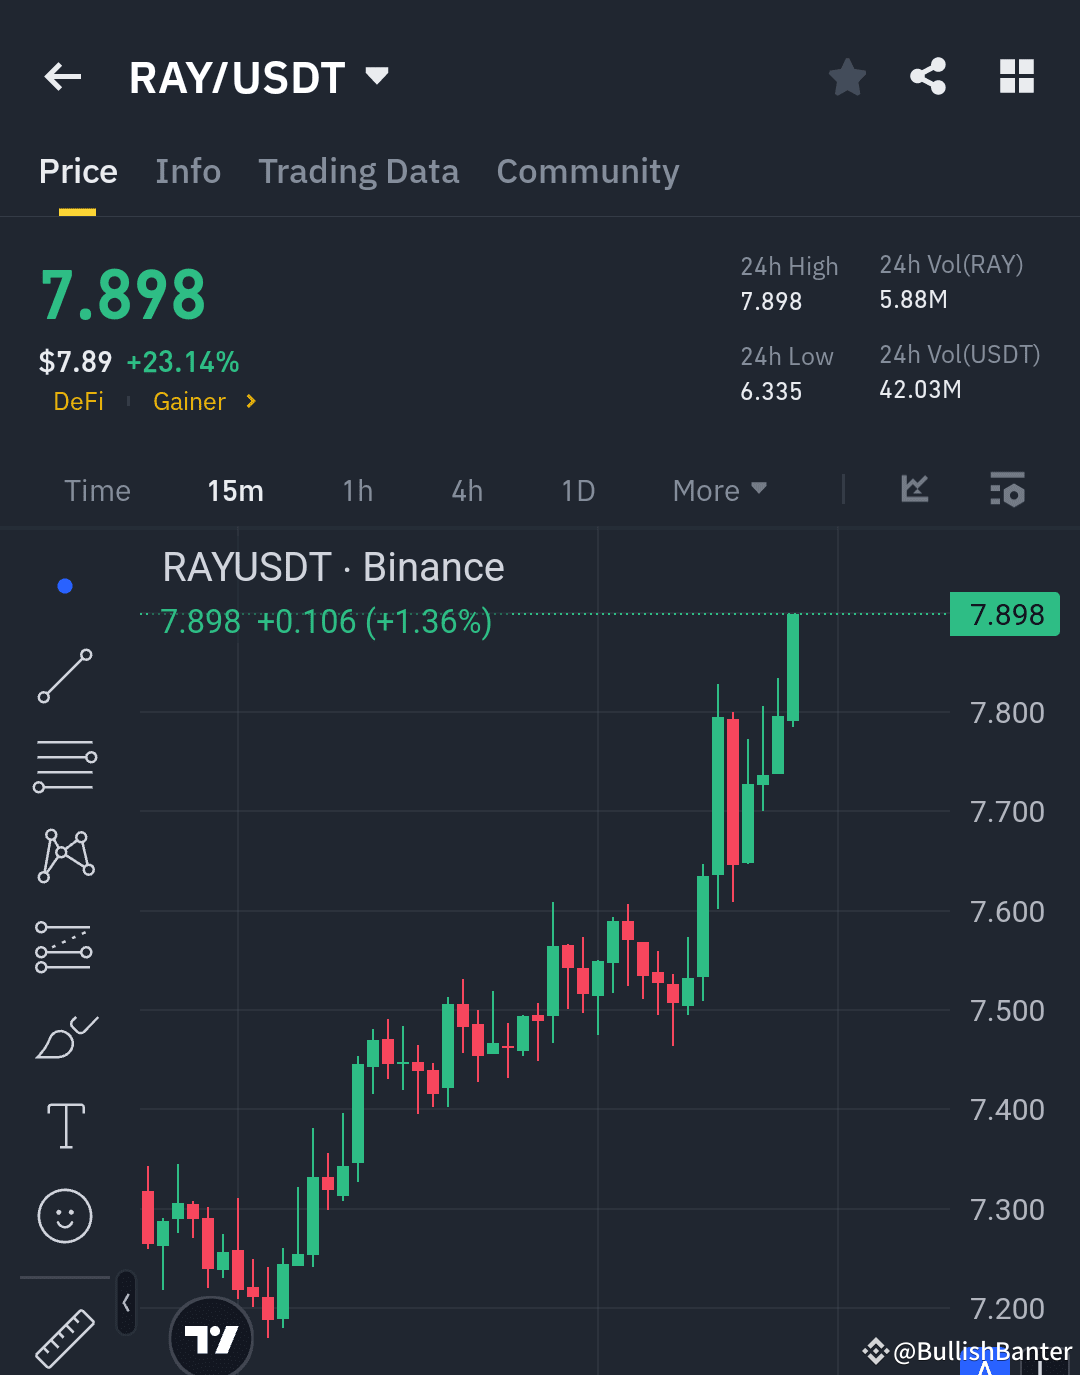The height and width of the screenshot is (1375, 1080).
Task: Select the horizontal lines pitchfork tool
Action: (x=65, y=766)
